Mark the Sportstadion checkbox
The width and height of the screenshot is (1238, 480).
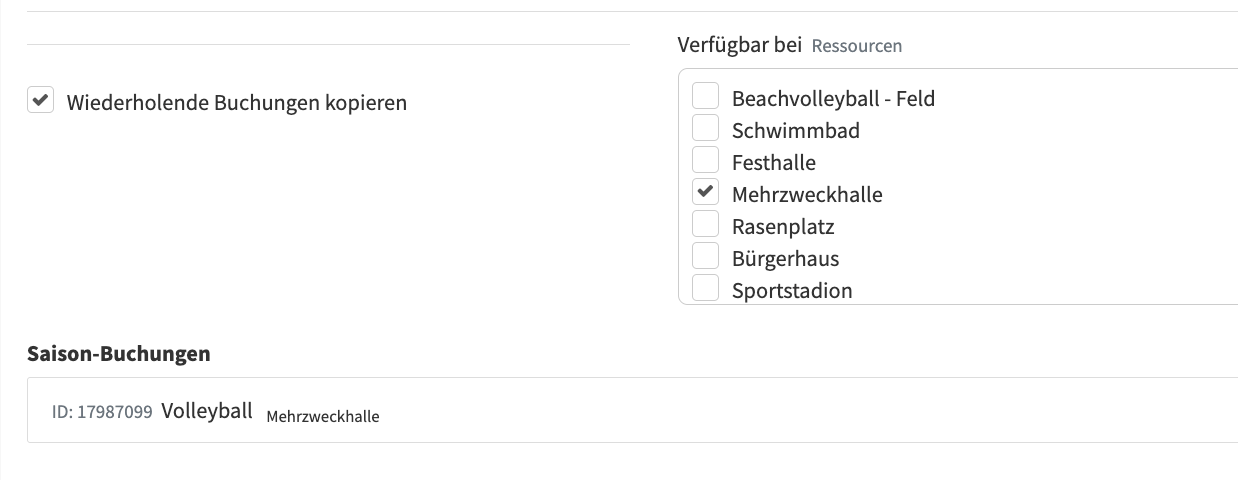[x=706, y=289]
